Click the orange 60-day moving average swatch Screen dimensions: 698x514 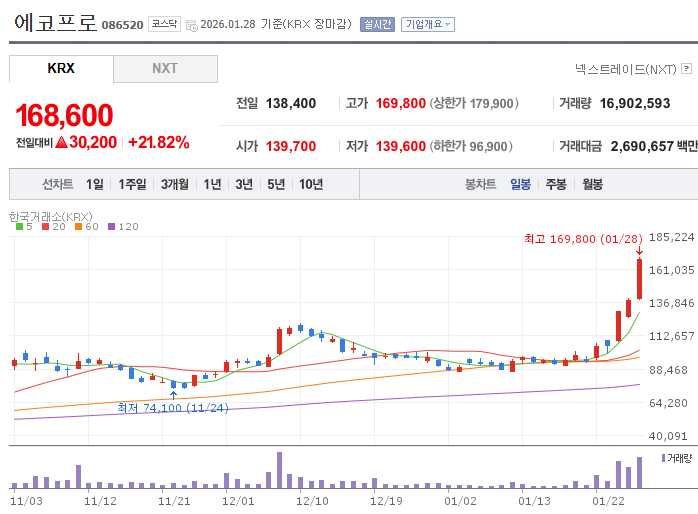[x=78, y=227]
